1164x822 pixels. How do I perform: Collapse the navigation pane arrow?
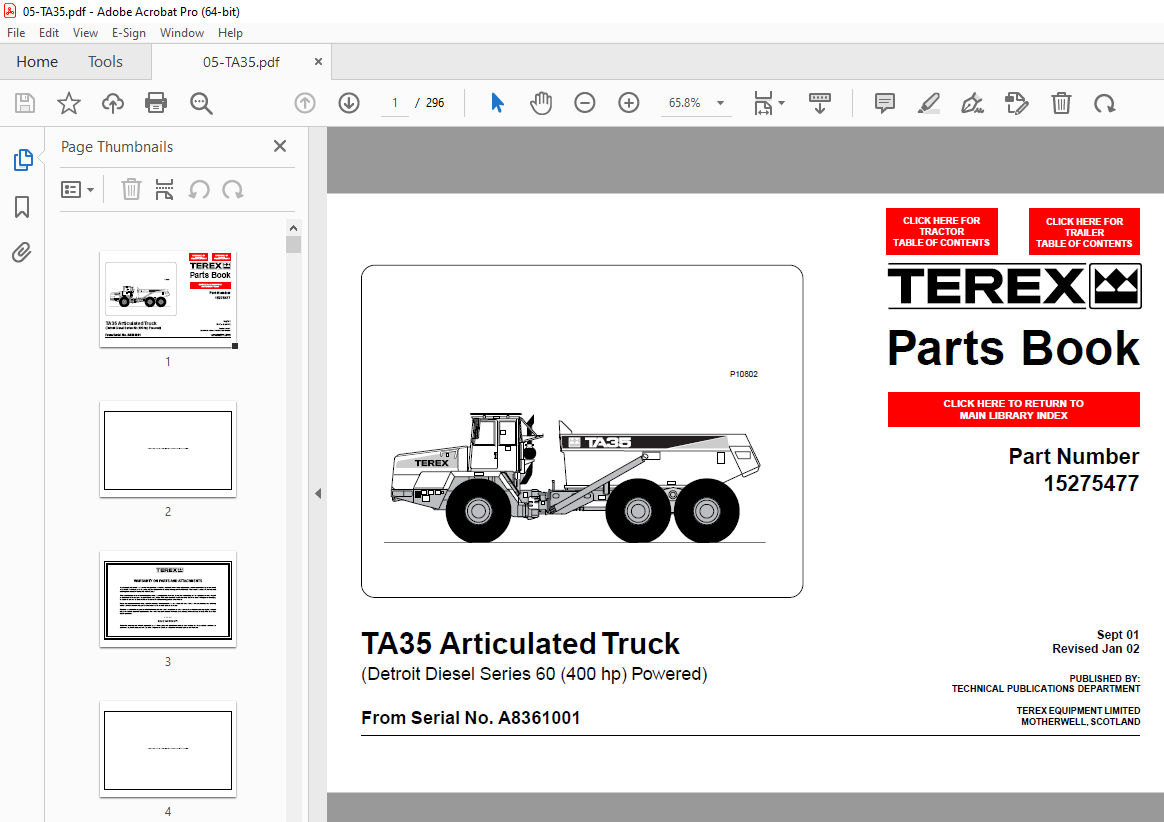[x=318, y=493]
